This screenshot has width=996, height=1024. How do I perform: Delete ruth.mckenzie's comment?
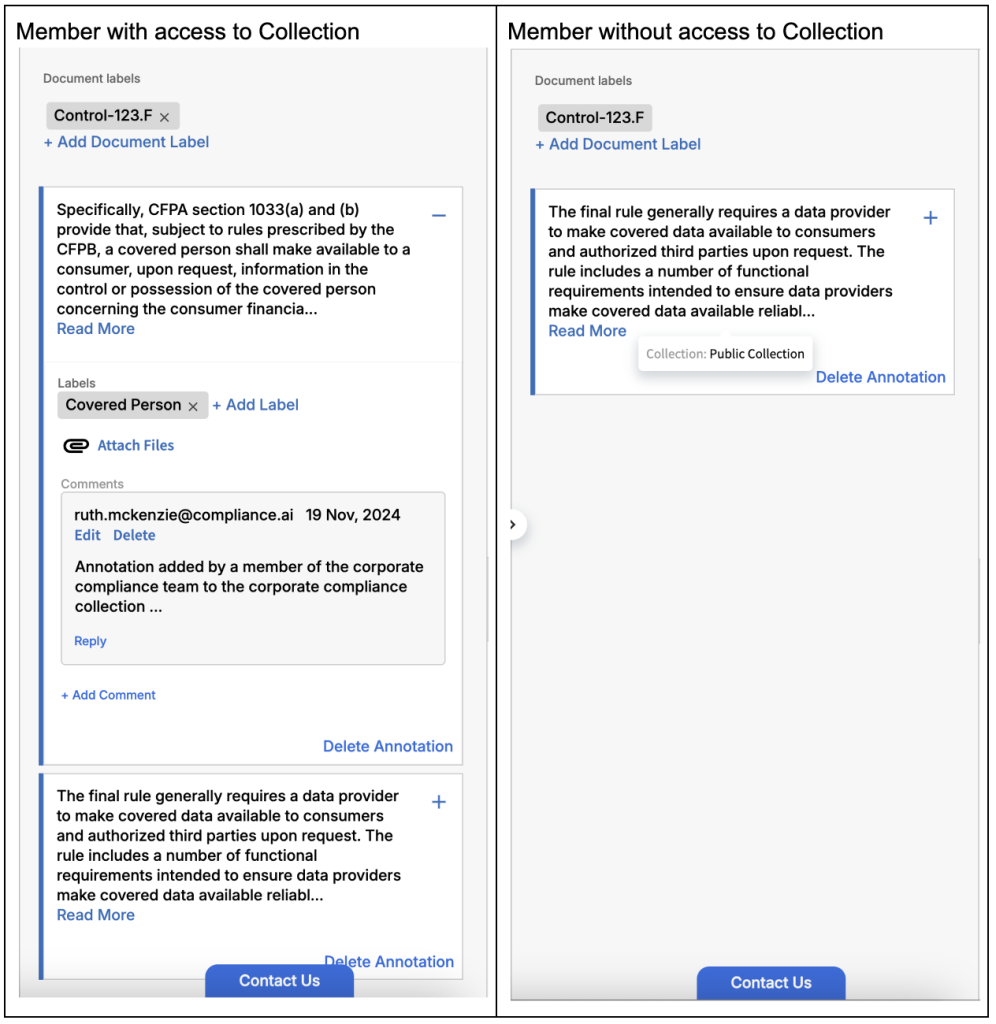(x=134, y=536)
